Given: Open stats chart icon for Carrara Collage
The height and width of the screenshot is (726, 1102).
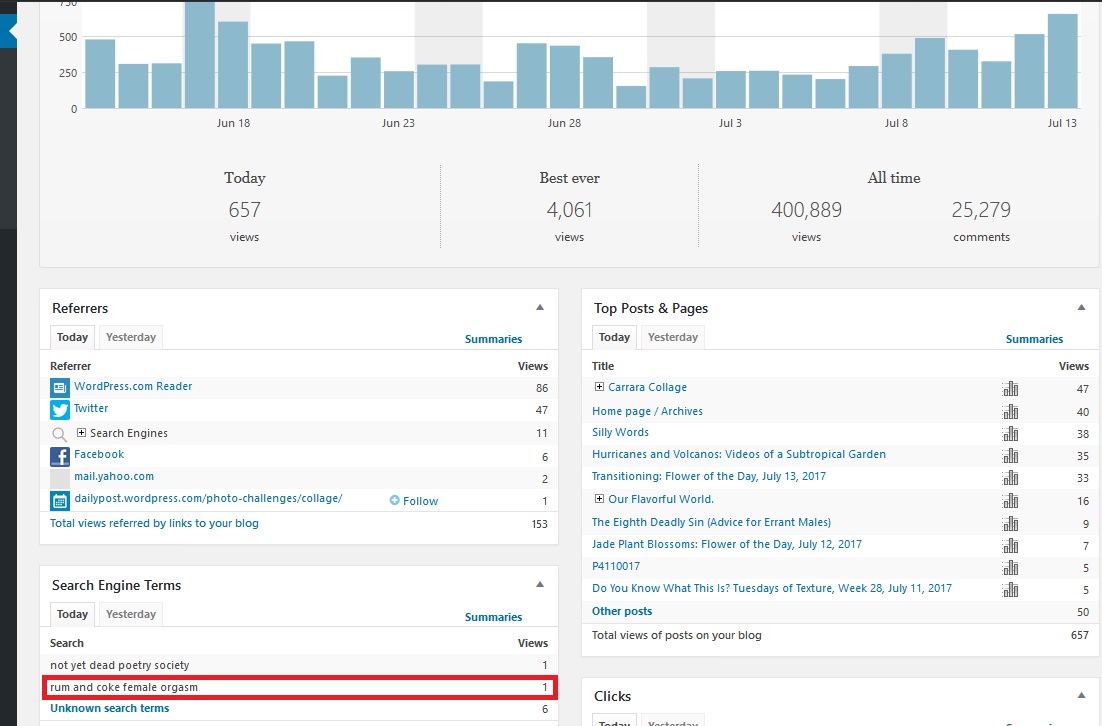Looking at the screenshot, I should pos(1009,388).
